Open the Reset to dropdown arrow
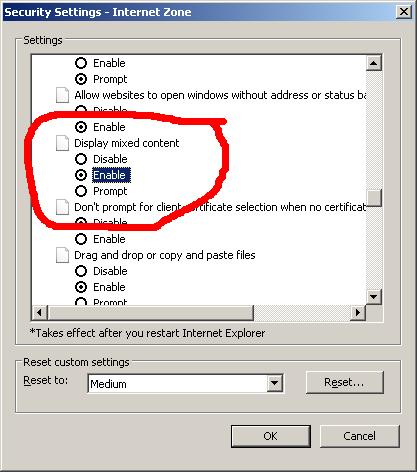Viewport: 417px width, 472px height. tap(275, 383)
